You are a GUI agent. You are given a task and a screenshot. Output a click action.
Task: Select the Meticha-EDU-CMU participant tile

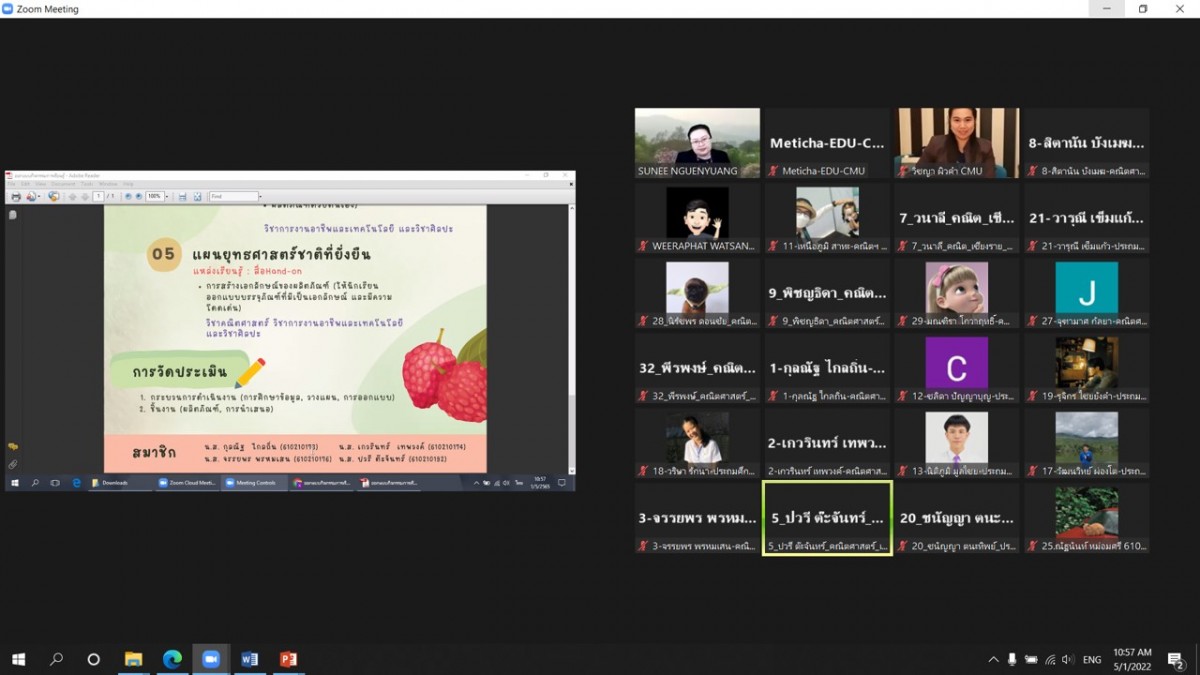coord(827,143)
